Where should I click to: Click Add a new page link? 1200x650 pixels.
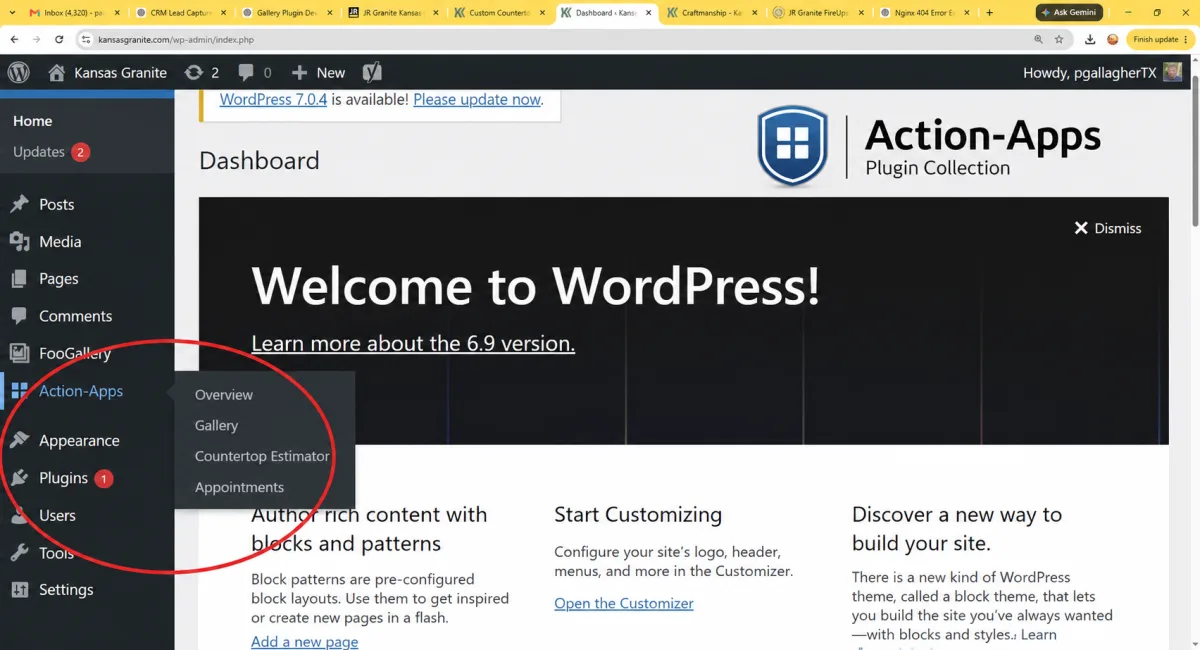coord(304,641)
